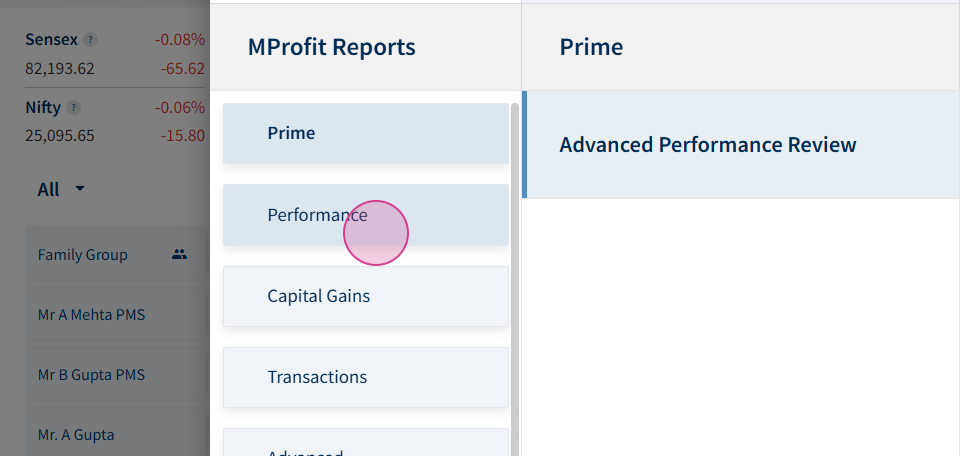
Task: Open the Performance report category
Action: point(366,215)
